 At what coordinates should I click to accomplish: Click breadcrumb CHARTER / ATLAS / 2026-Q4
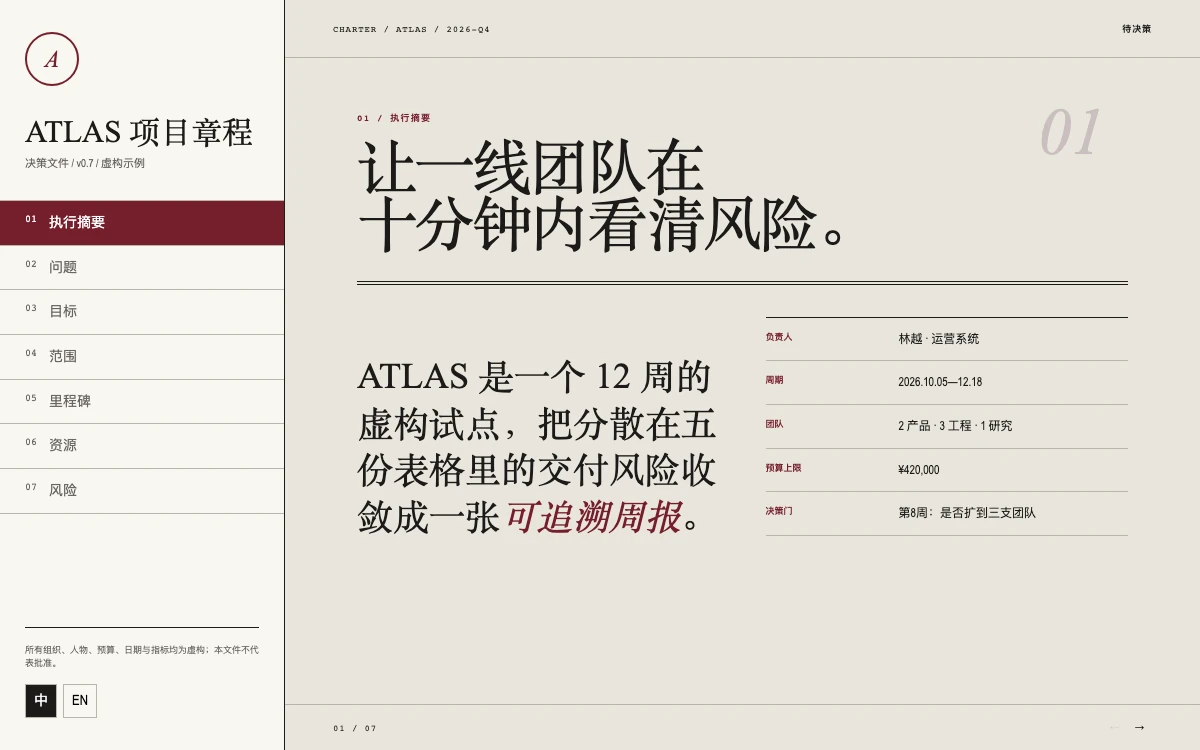click(412, 30)
